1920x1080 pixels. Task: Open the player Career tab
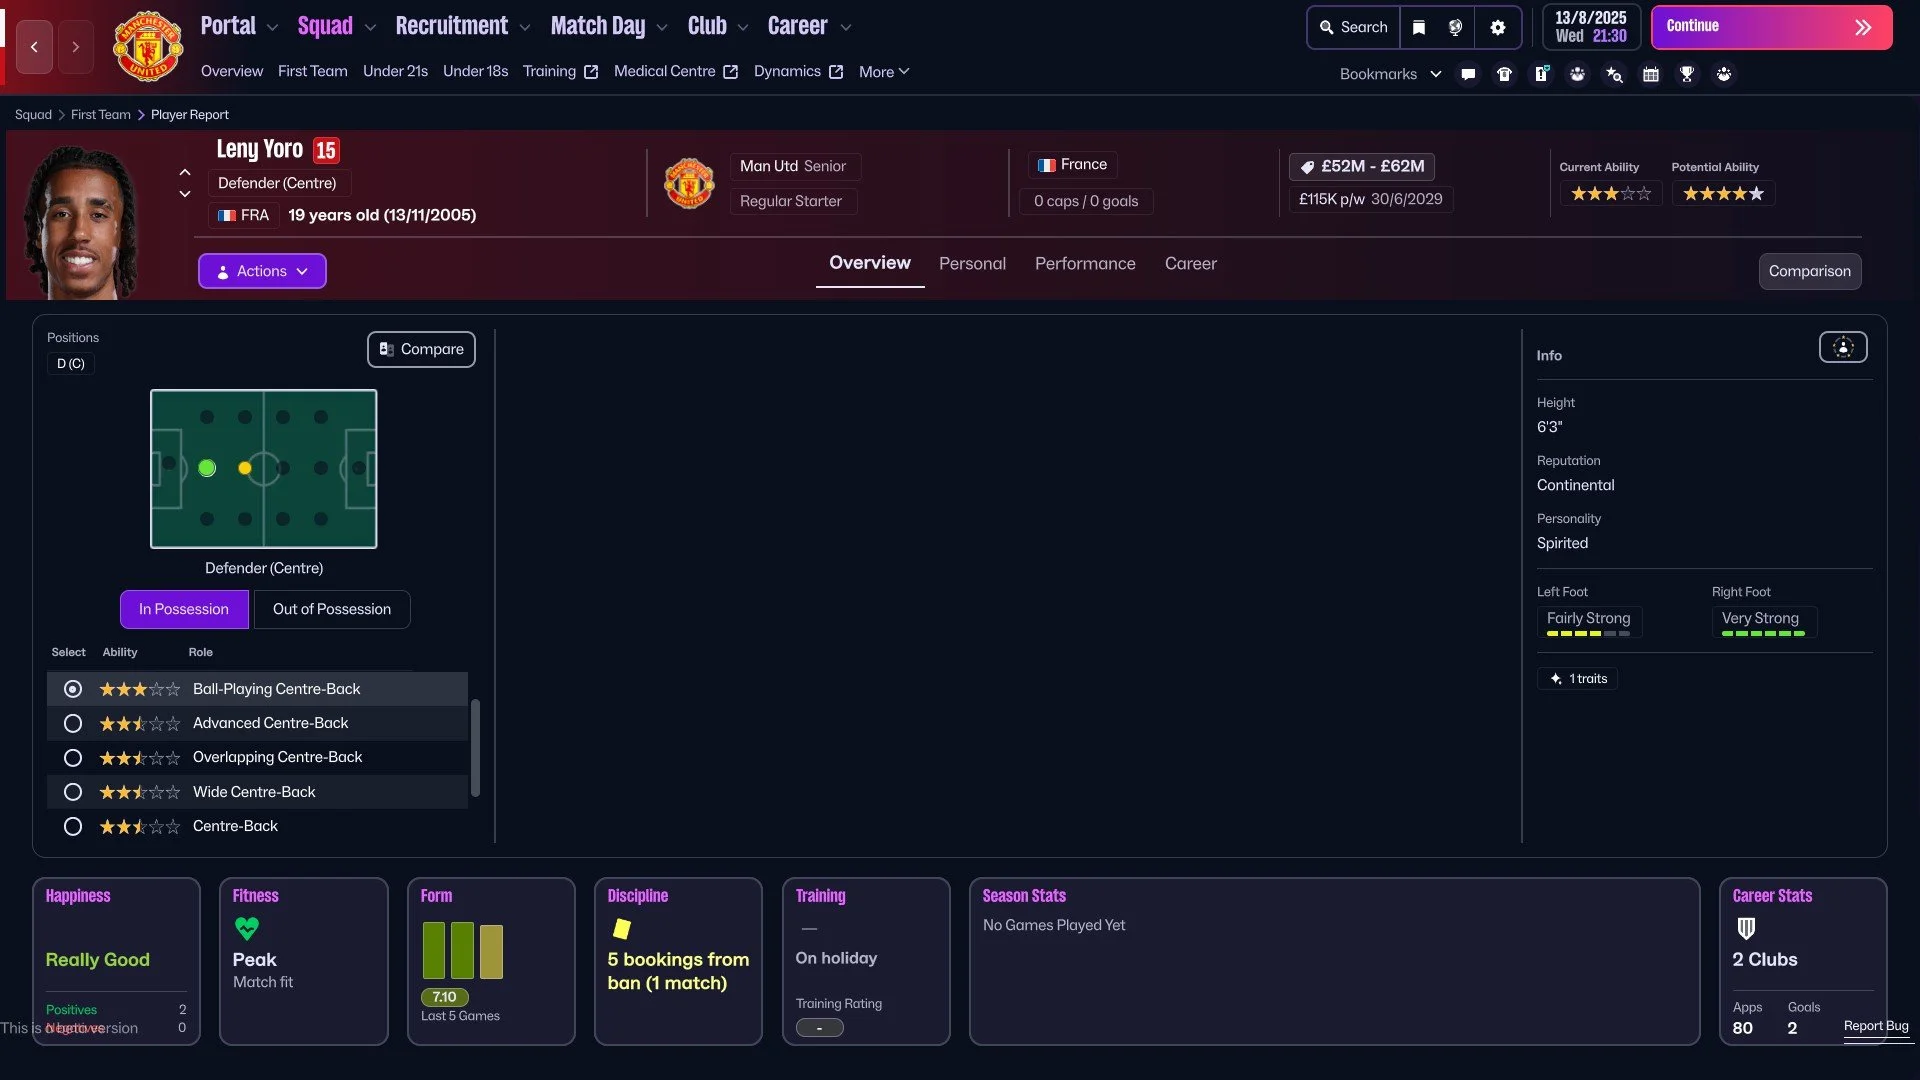click(x=1190, y=264)
